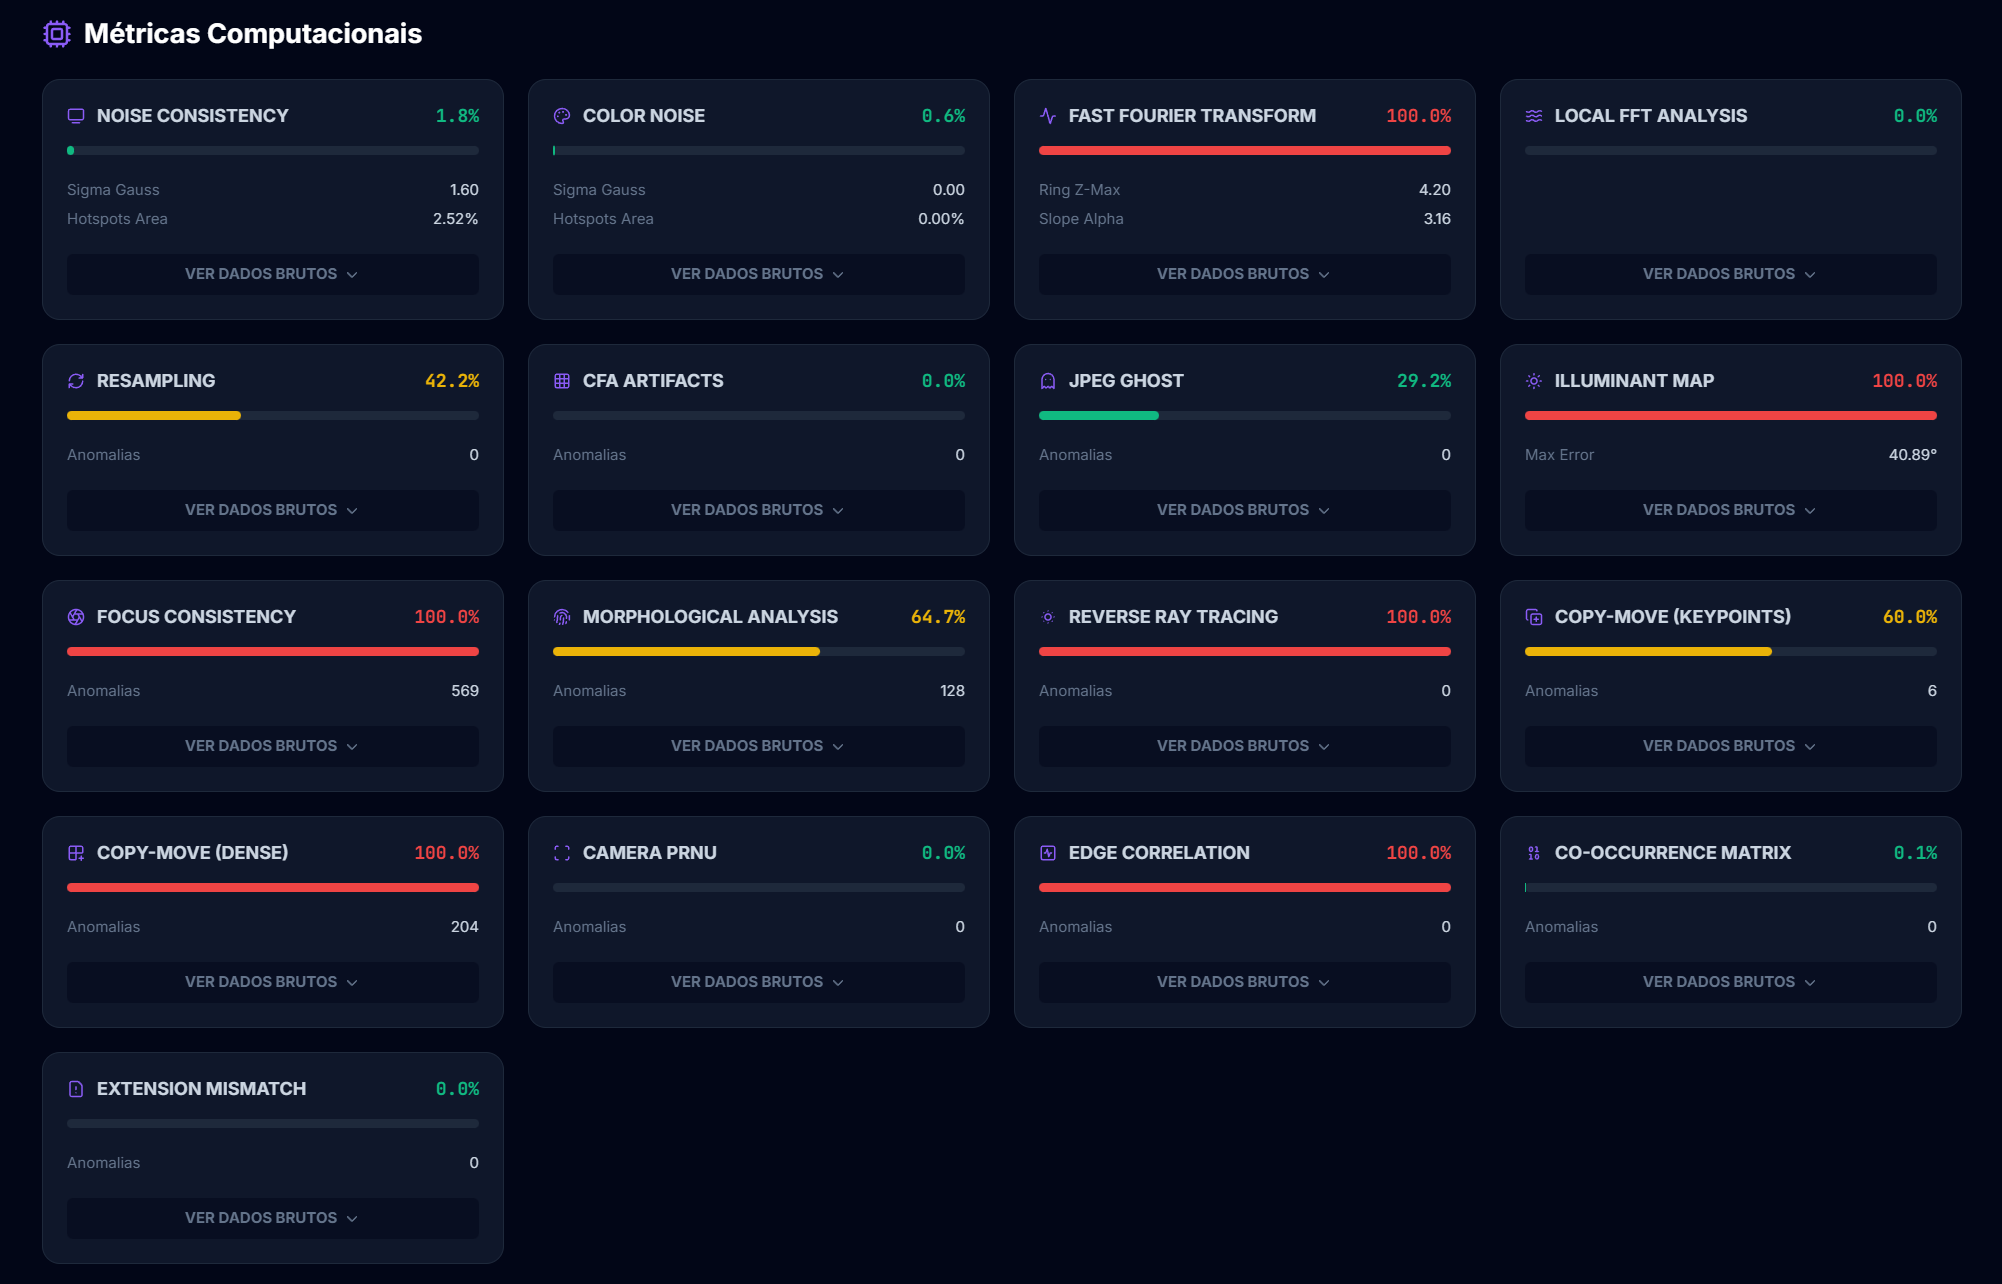Click the JPEG Ghost icon
This screenshot has height=1284, width=2002.
[1048, 381]
